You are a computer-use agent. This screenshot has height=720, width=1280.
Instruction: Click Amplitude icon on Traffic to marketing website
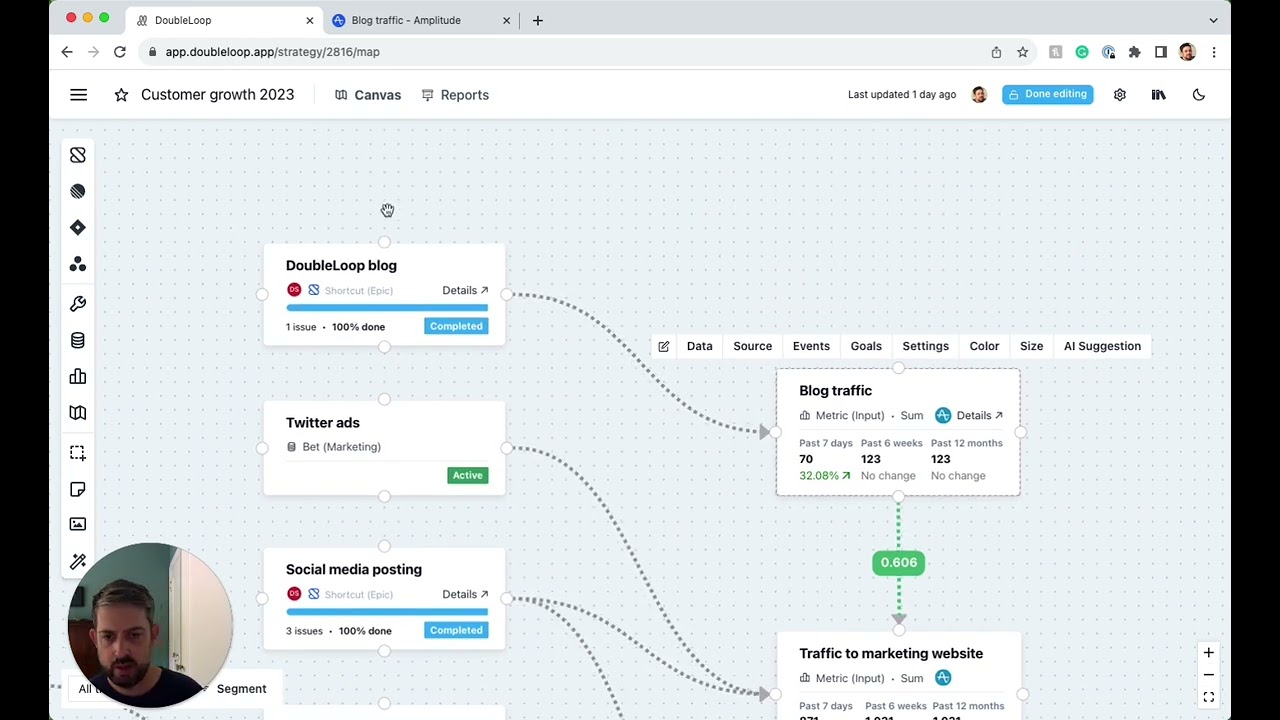(943, 678)
